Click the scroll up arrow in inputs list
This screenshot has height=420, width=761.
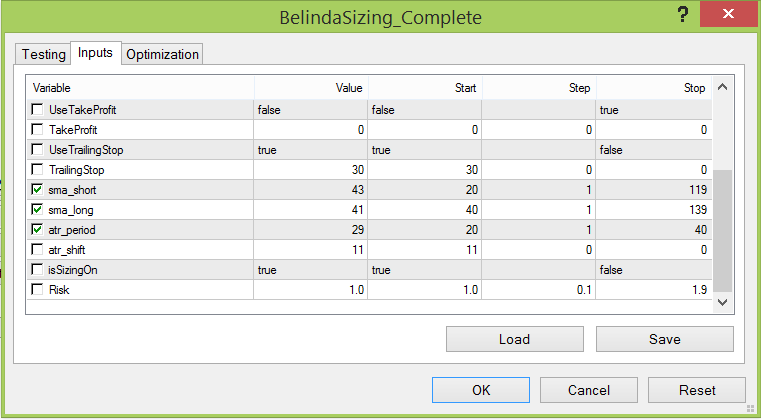click(x=722, y=87)
